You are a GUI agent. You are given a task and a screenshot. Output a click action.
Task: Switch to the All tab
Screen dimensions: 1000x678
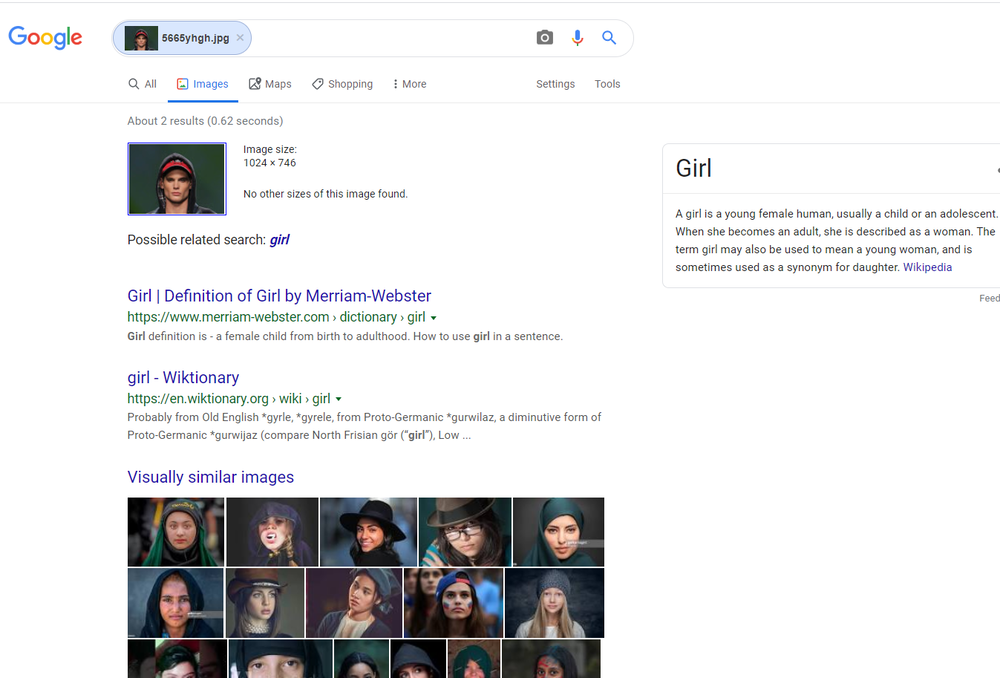[142, 84]
